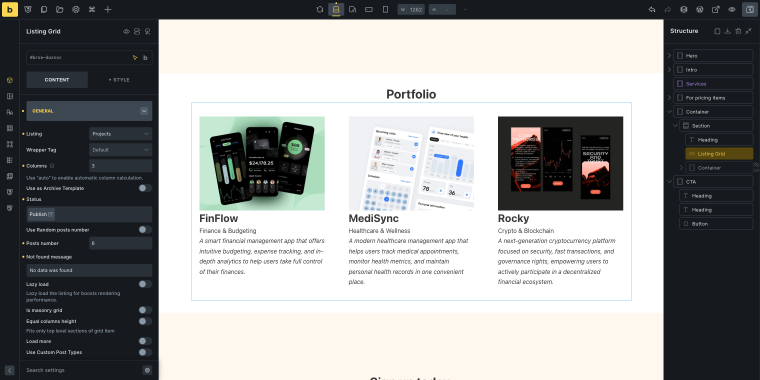Toggle Use as Archive Template switch

coord(145,188)
